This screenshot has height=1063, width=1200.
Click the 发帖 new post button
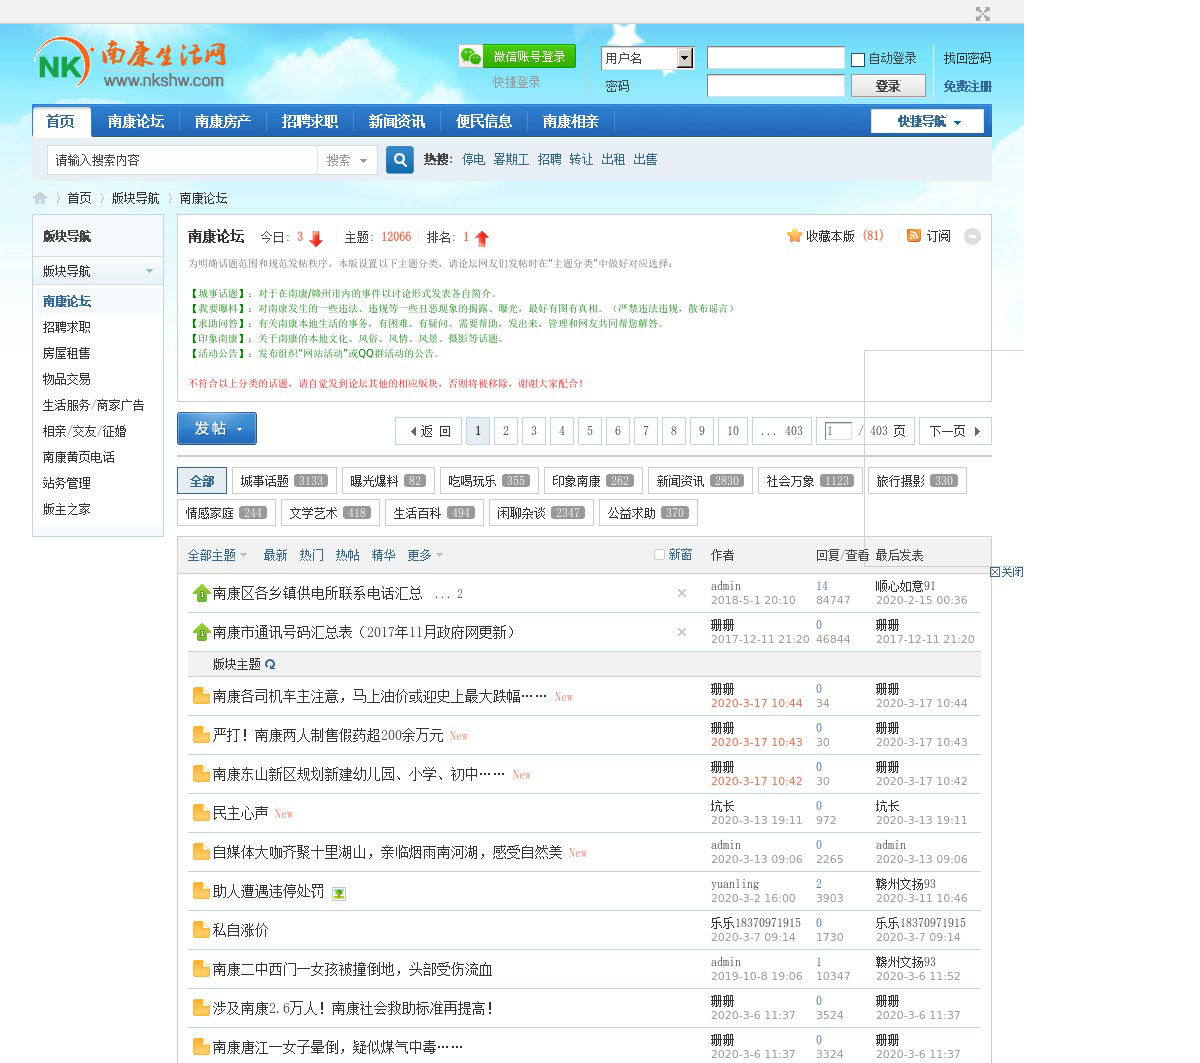[x=217, y=429]
